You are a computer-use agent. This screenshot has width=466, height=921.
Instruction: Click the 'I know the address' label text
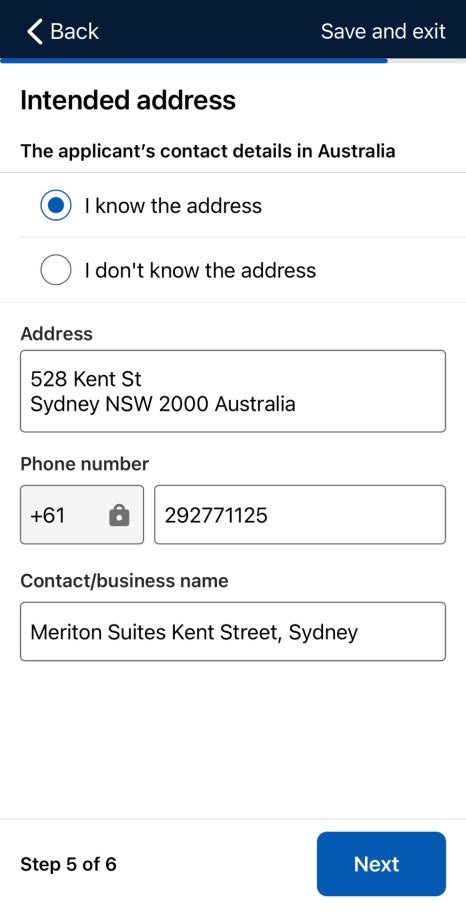173,206
